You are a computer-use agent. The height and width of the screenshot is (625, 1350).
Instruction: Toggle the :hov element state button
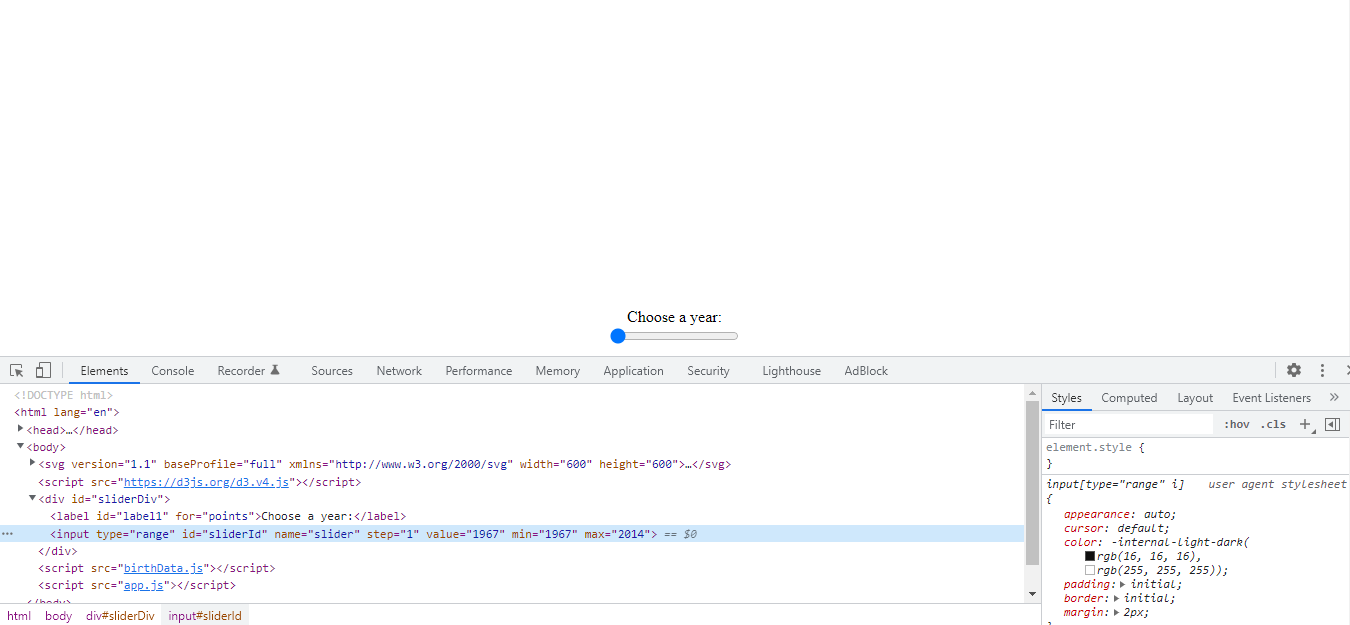pos(1237,425)
